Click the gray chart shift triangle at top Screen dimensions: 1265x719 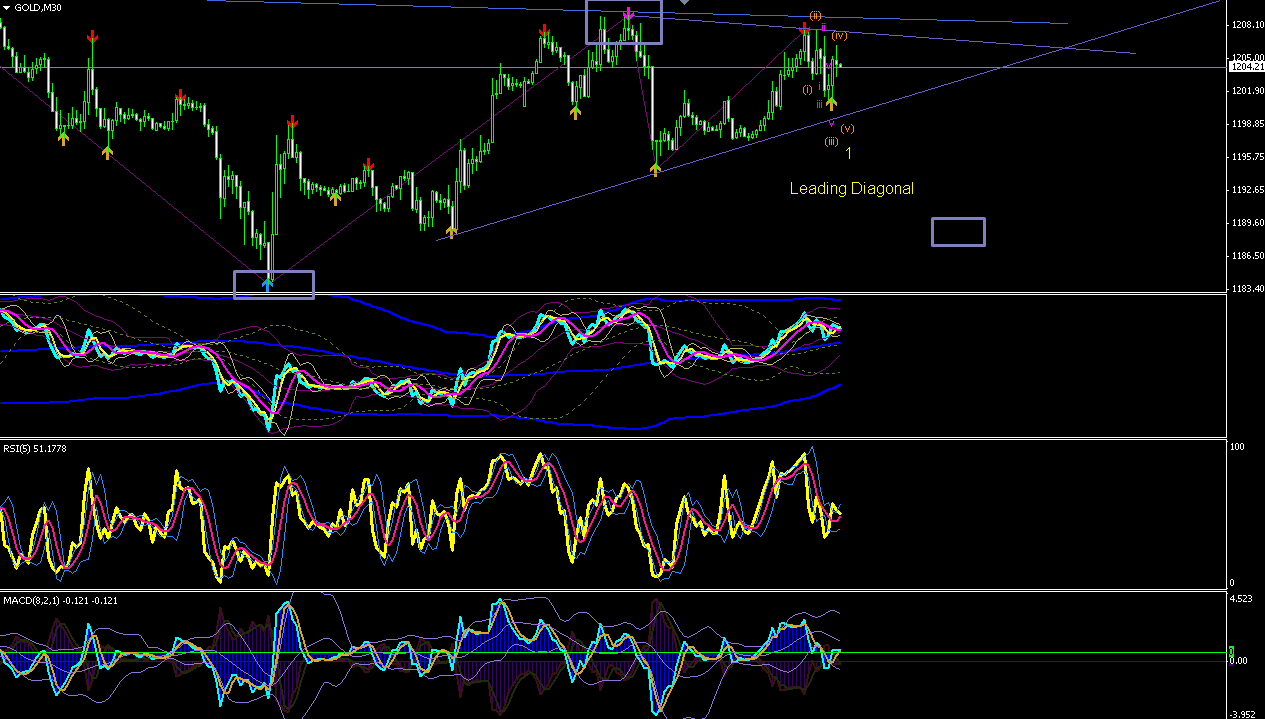(x=684, y=3)
